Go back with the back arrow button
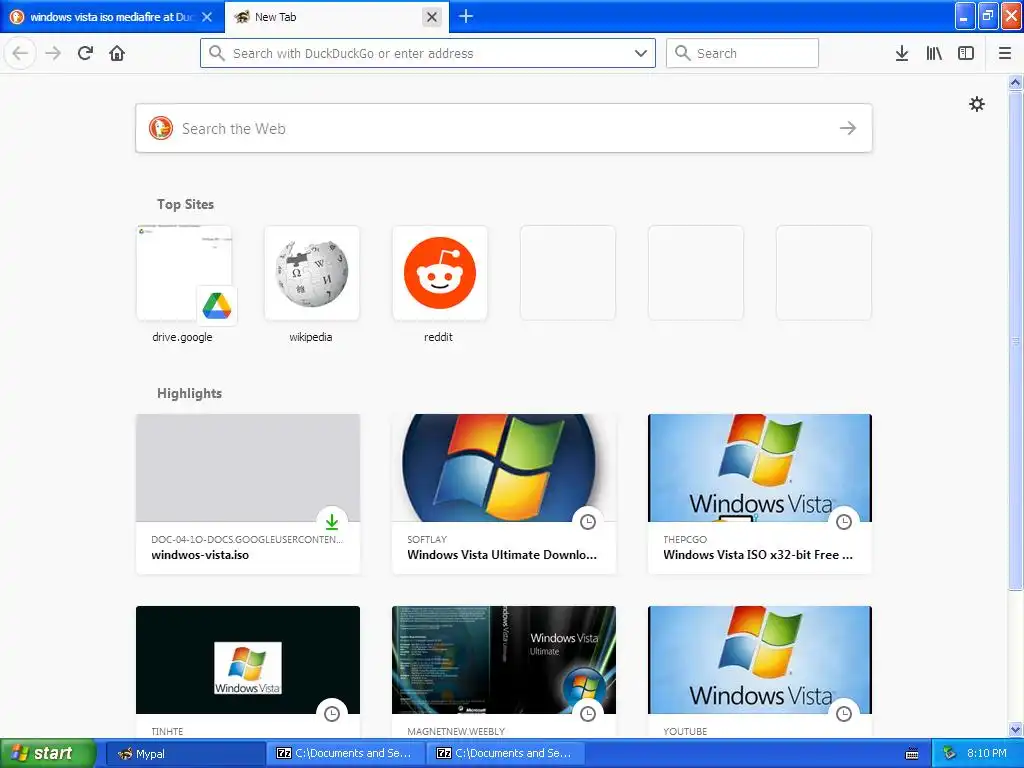The image size is (1024, 768). pyautogui.click(x=20, y=53)
